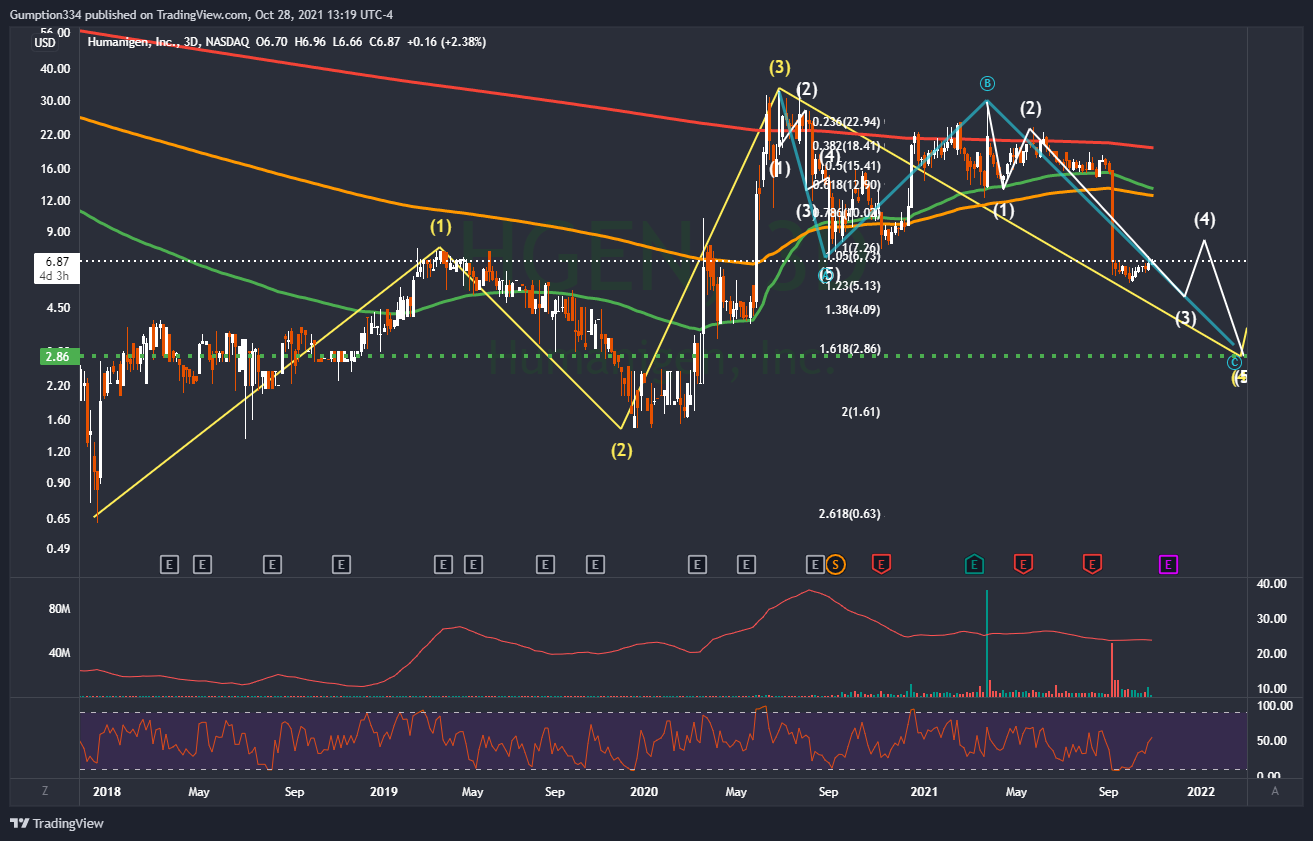
Task: Click the Fibonacci 0.382(18.41) level label
Action: [846, 145]
